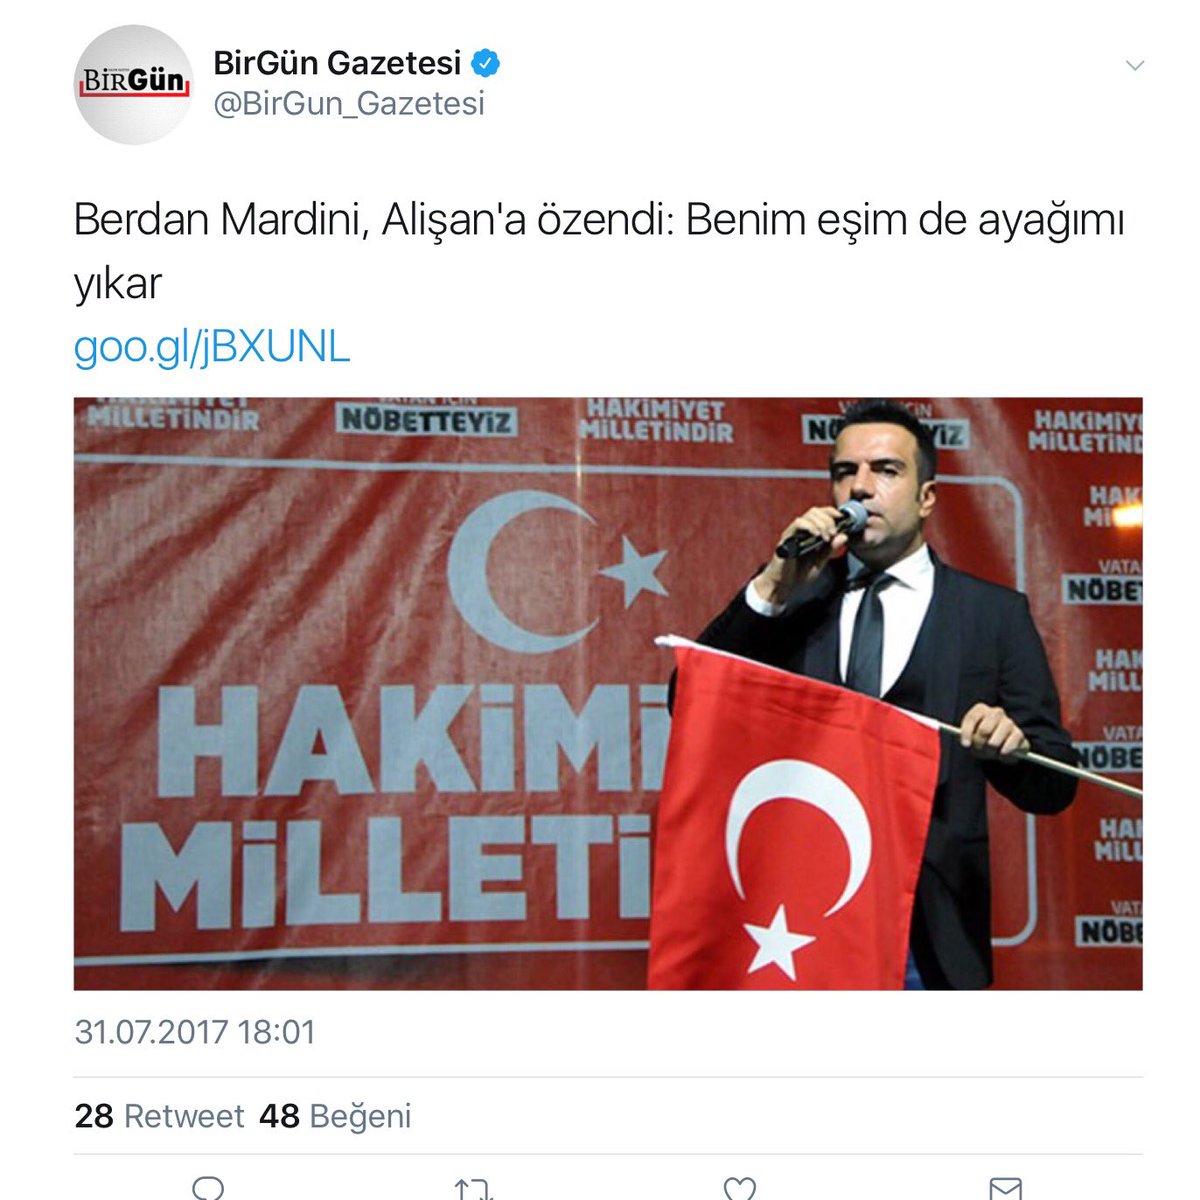Open the tweet's attached photo
Viewport: 1200px width, 1200px height.
tap(608, 694)
